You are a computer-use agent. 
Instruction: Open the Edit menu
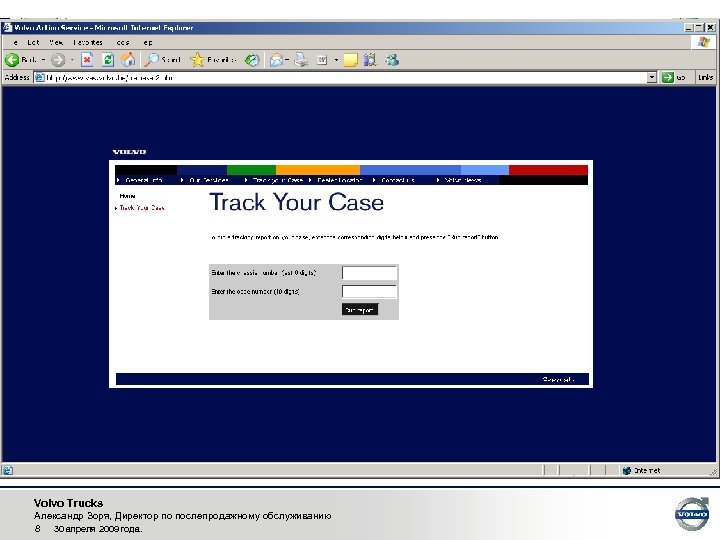tap(33, 42)
